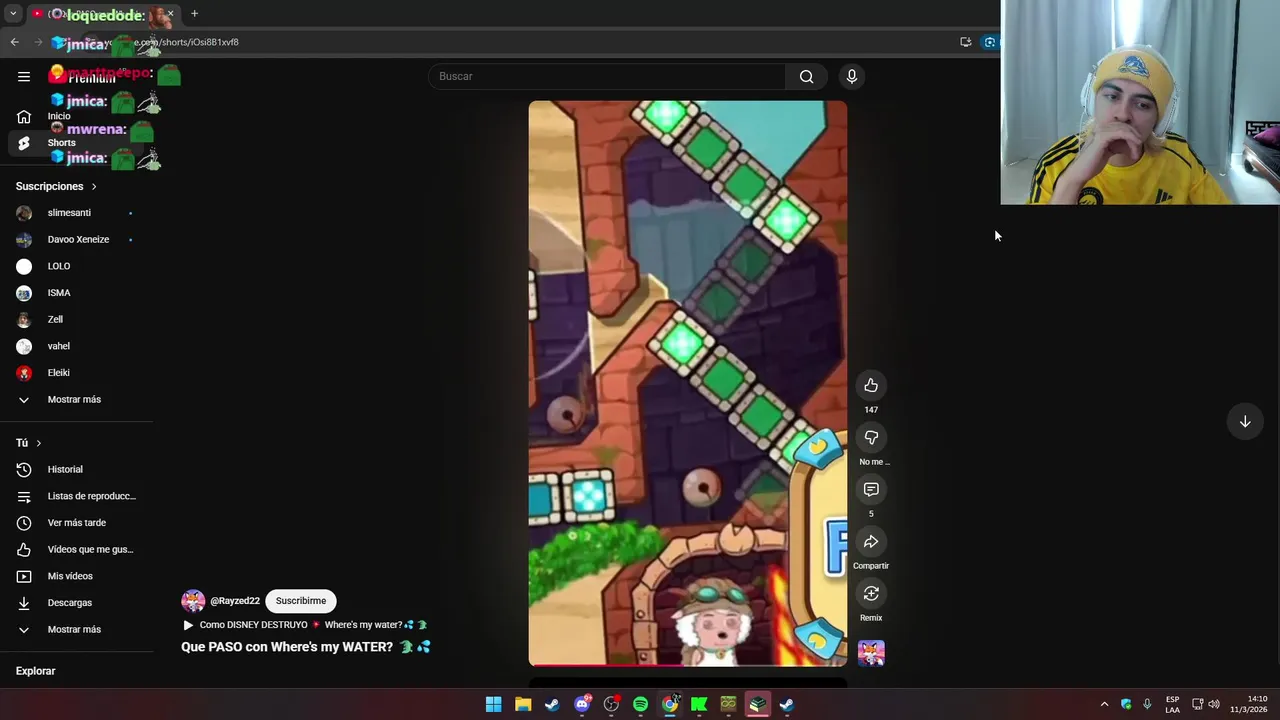Viewport: 1280px width, 720px height.
Task: Seek on the short's red progress bar
Action: coord(687,665)
